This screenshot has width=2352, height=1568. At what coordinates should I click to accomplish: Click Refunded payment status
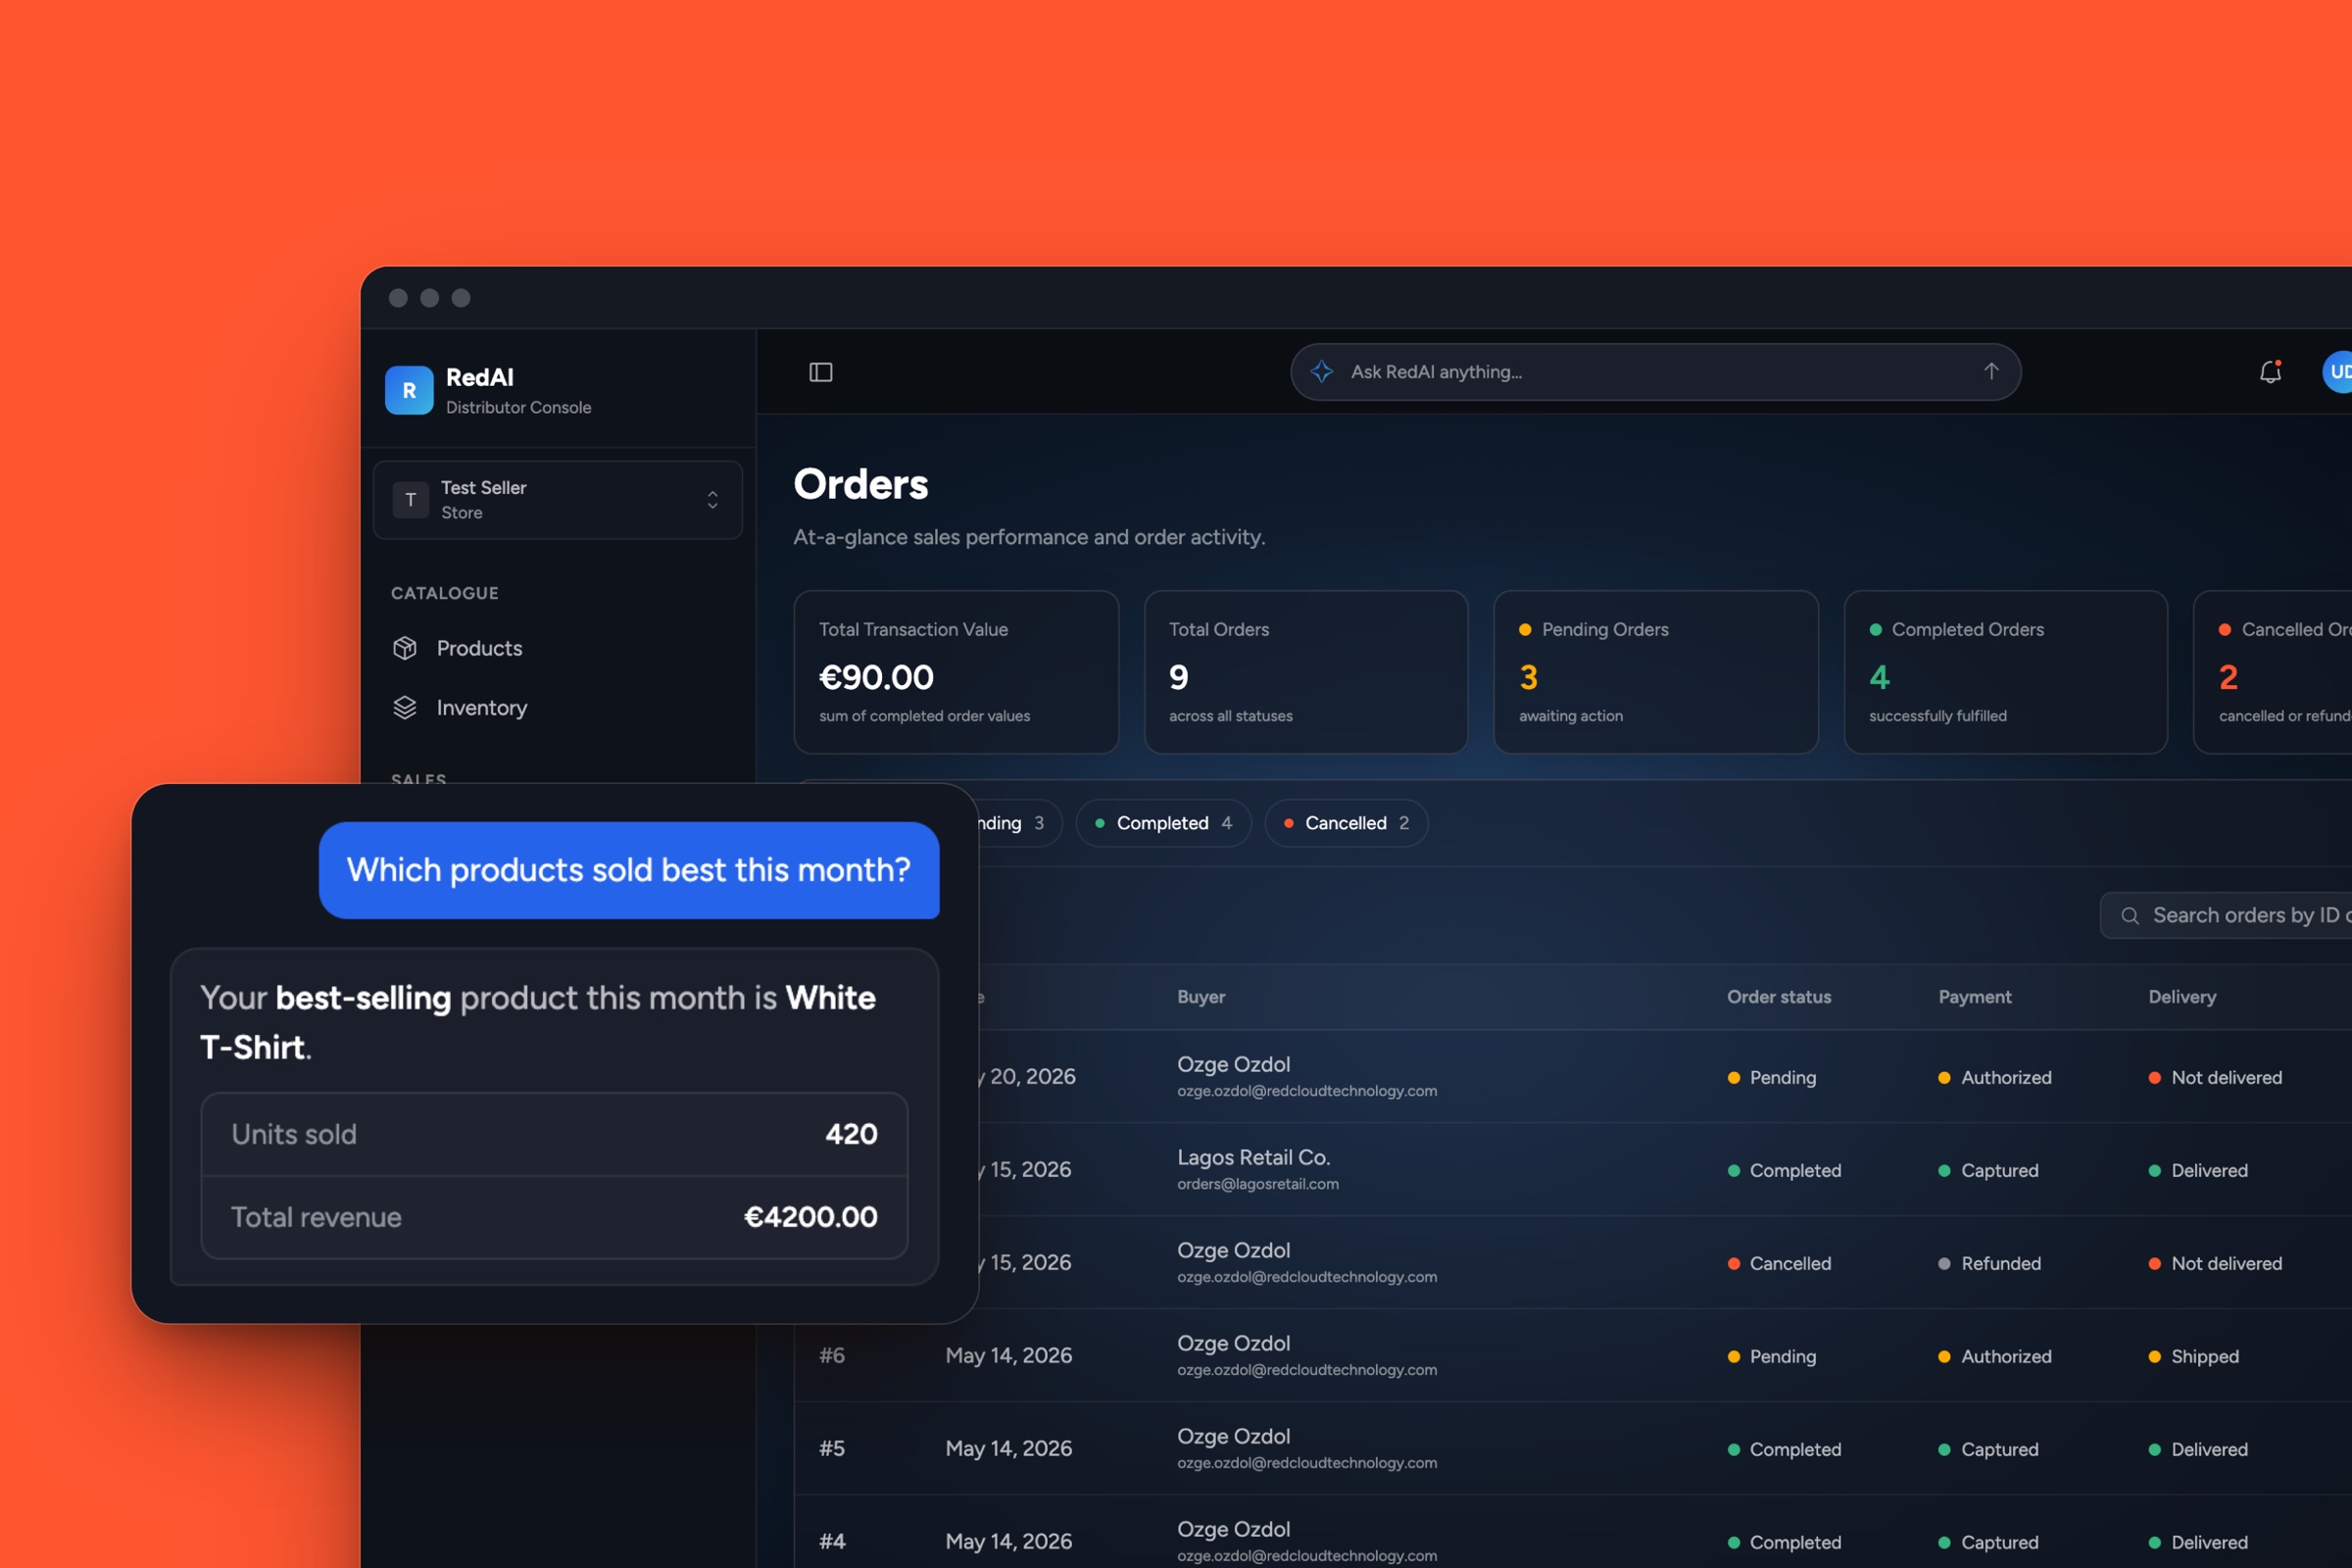[x=1990, y=1264]
